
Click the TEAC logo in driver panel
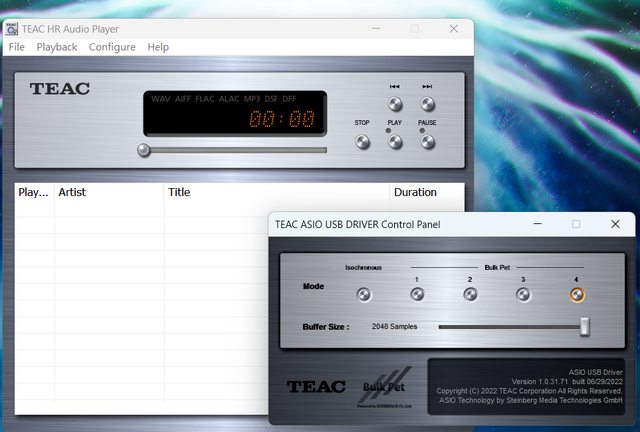pos(316,387)
